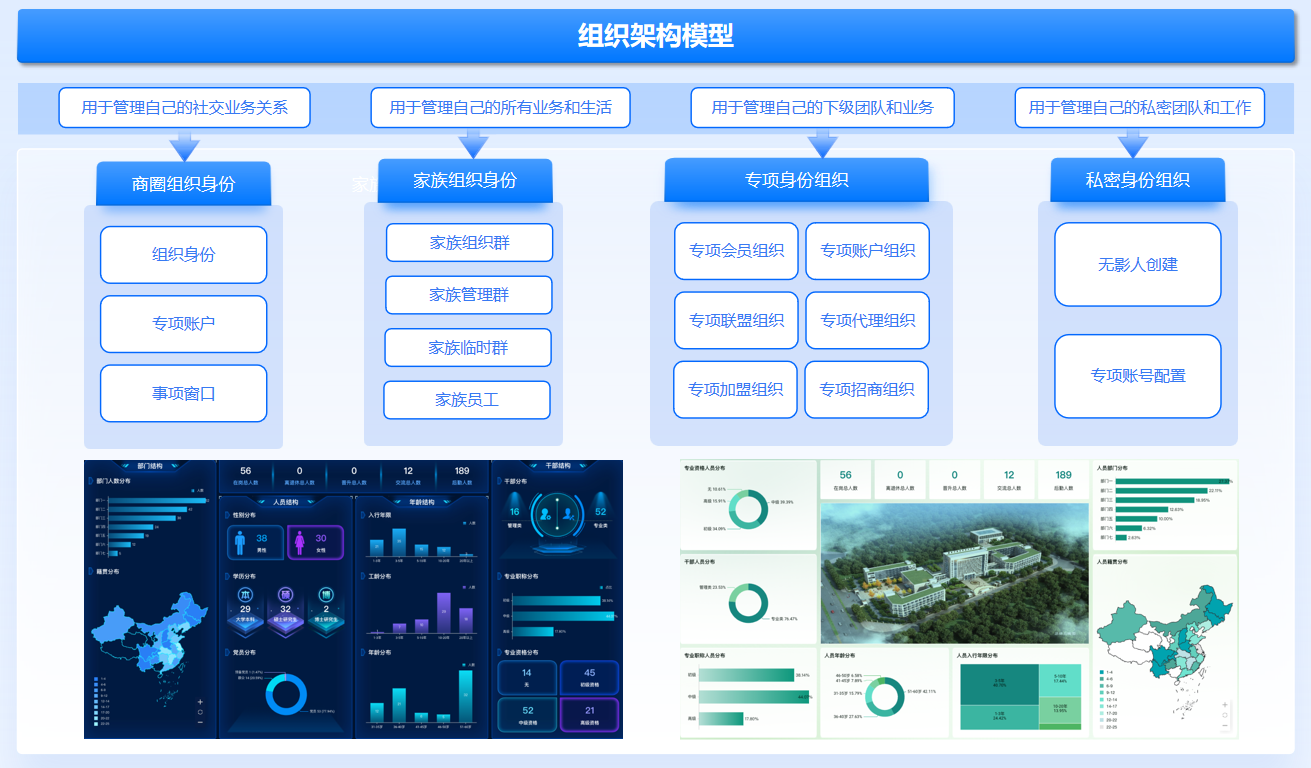
Task: Click the aerial campus building image
Action: (953, 573)
